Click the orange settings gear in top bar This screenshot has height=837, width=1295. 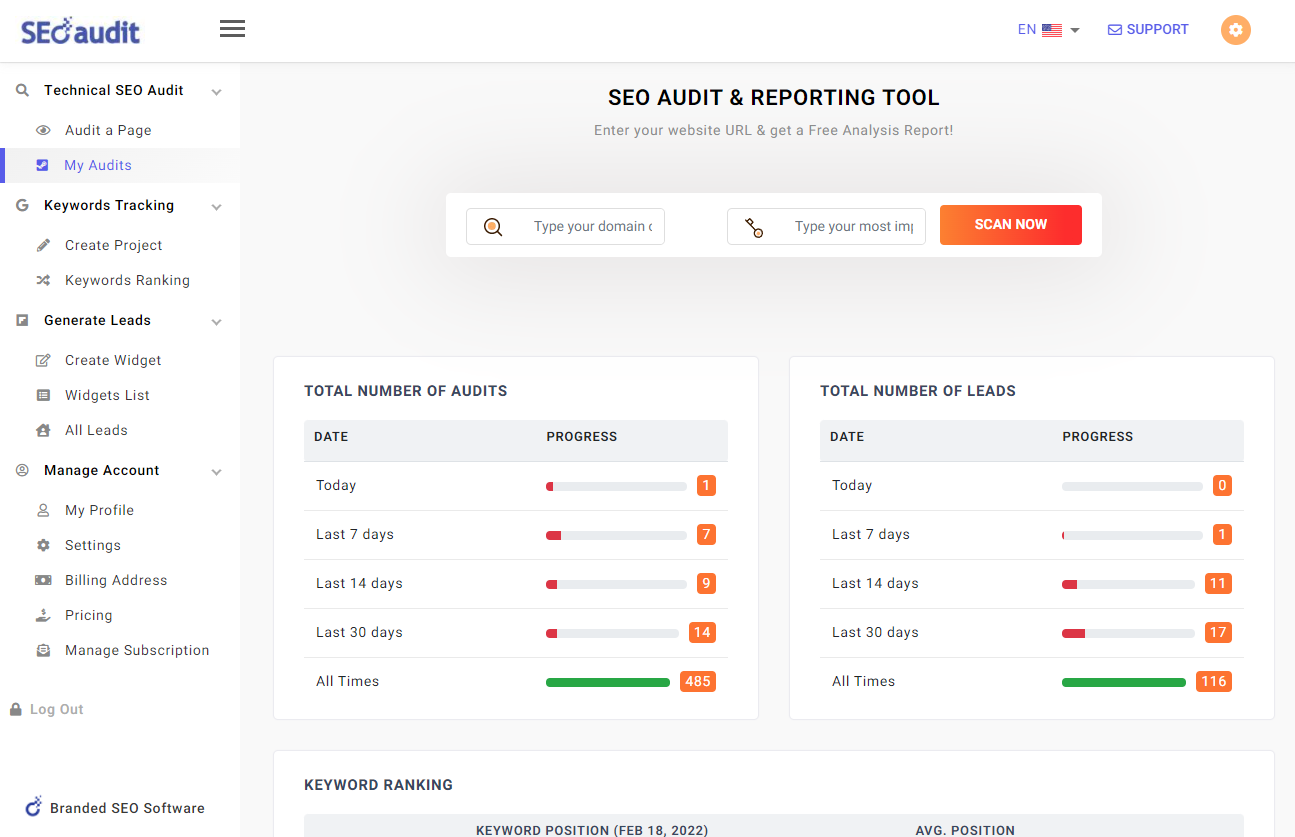pos(1236,30)
